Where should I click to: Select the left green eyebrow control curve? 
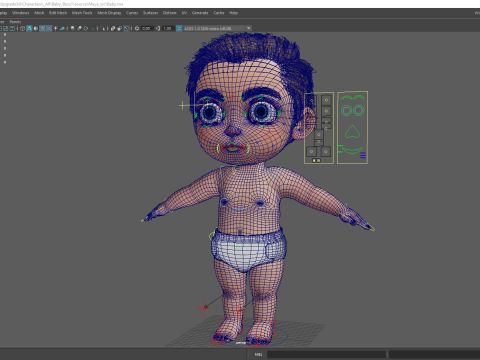coord(347,97)
